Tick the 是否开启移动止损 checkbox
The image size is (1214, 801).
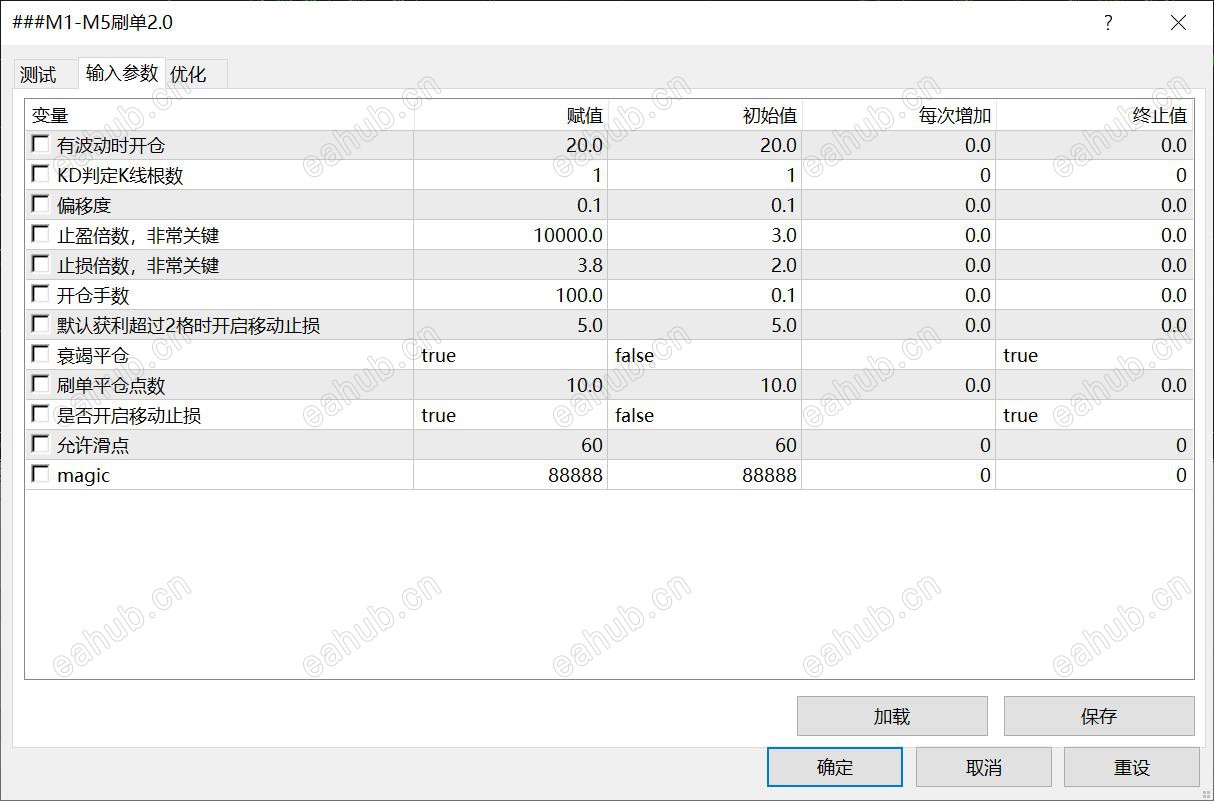point(40,414)
